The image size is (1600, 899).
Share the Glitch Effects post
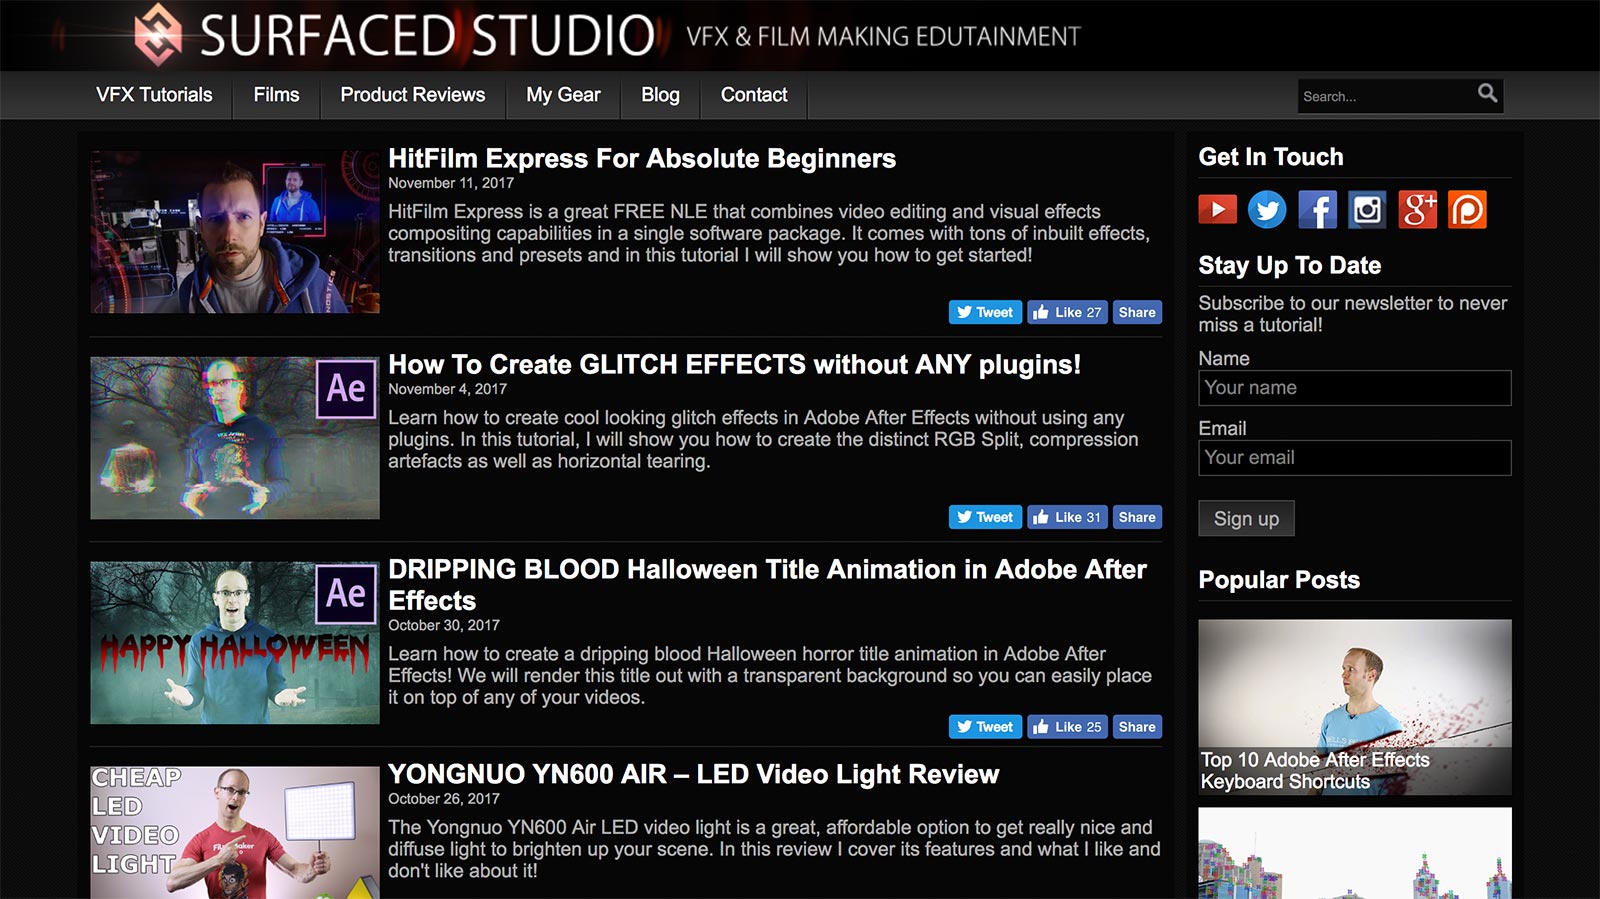click(x=1137, y=517)
